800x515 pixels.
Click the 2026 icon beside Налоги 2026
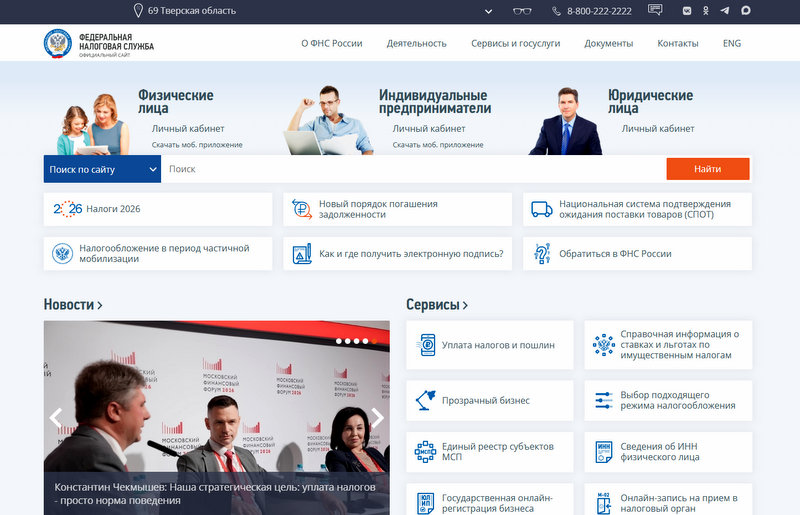pos(68,209)
